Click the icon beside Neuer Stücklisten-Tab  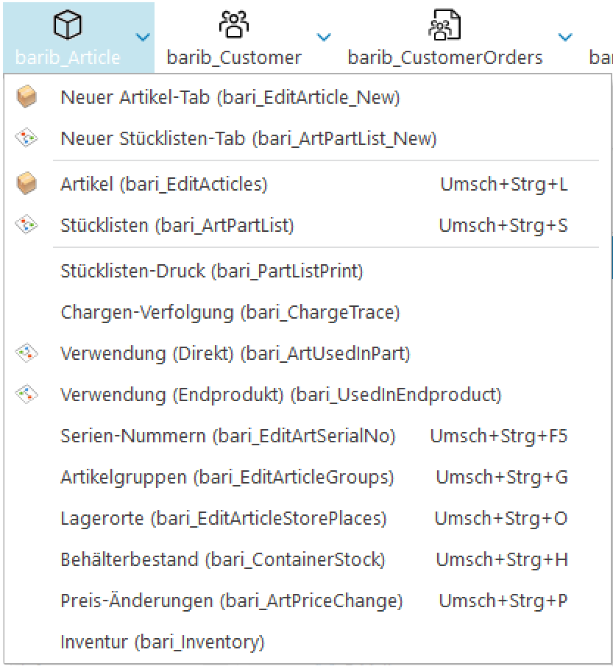[27, 138]
